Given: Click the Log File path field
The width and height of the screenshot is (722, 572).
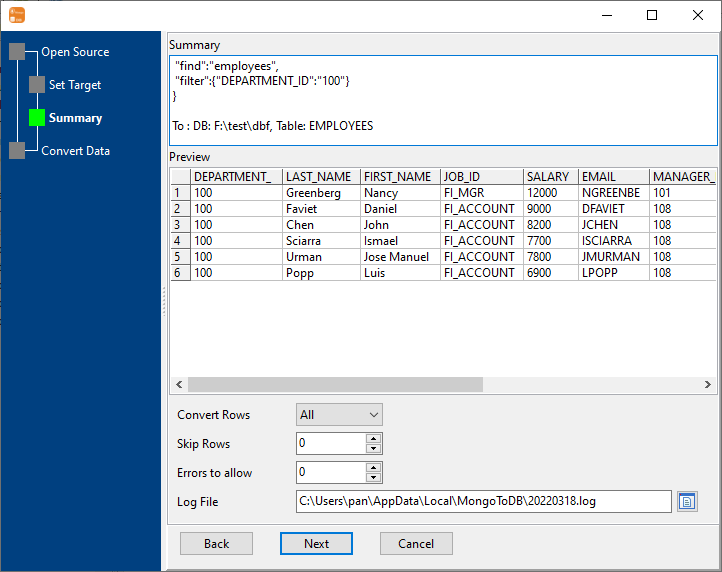Looking at the screenshot, I should (483, 501).
